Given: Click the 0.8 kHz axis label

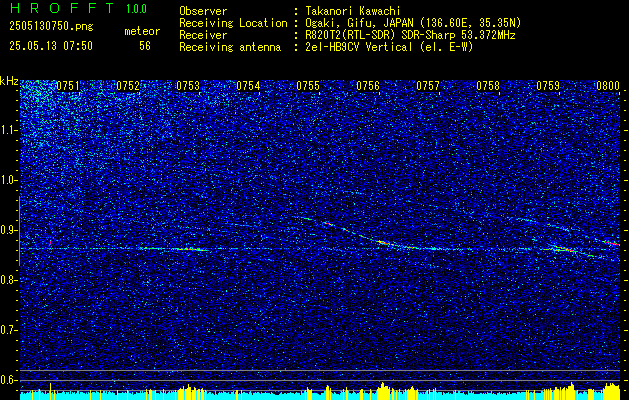Looking at the screenshot, I should click(x=8, y=280).
